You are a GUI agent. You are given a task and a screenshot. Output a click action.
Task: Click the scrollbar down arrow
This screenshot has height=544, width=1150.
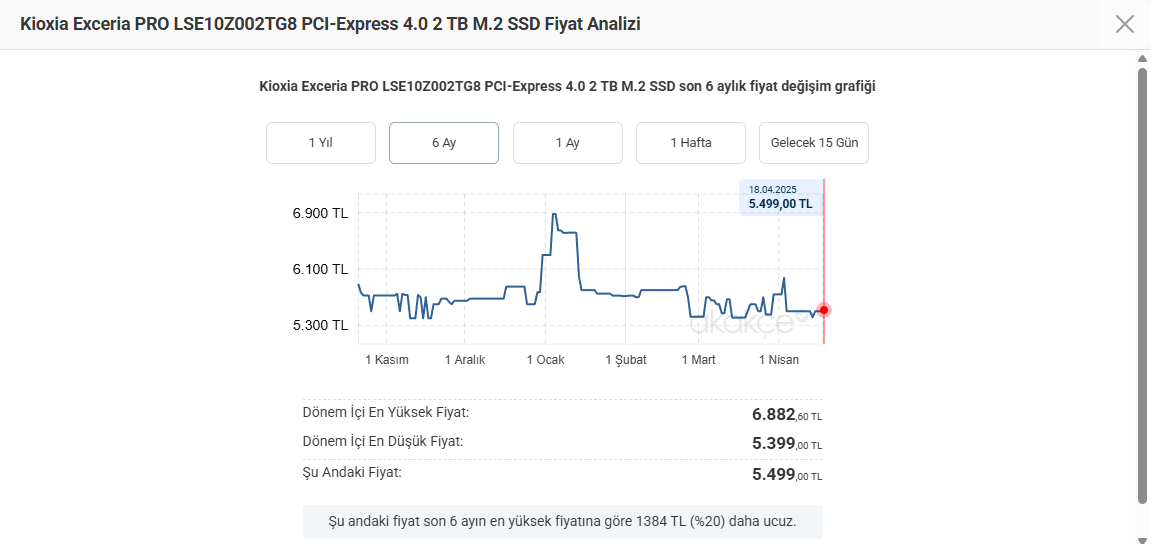1142,537
